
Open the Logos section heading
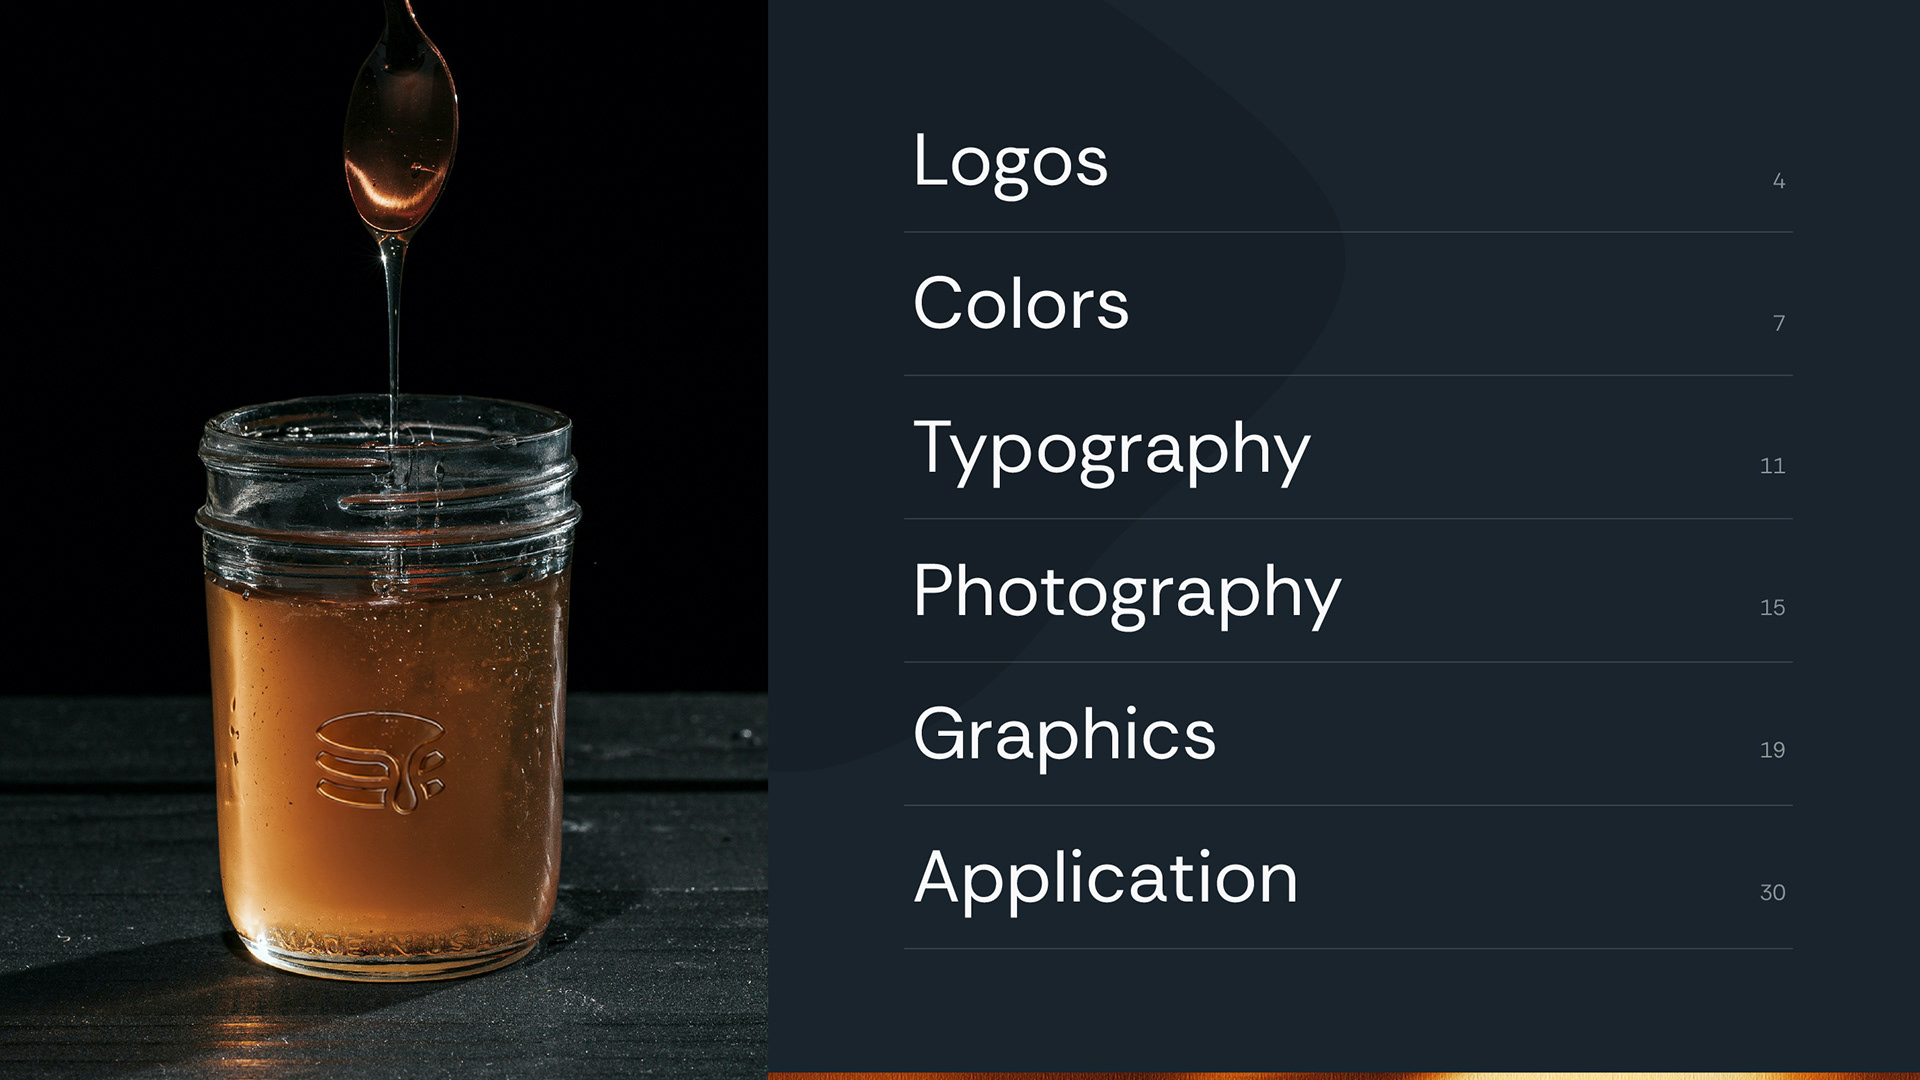pos(1010,163)
